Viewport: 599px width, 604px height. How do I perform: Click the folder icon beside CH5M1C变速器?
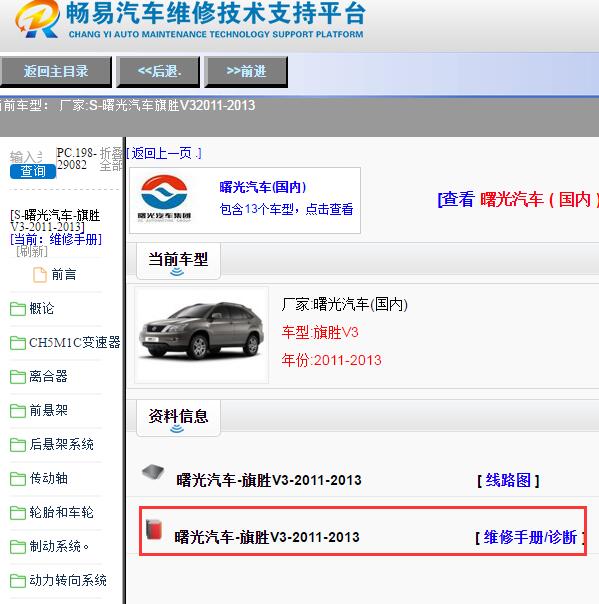[18, 342]
